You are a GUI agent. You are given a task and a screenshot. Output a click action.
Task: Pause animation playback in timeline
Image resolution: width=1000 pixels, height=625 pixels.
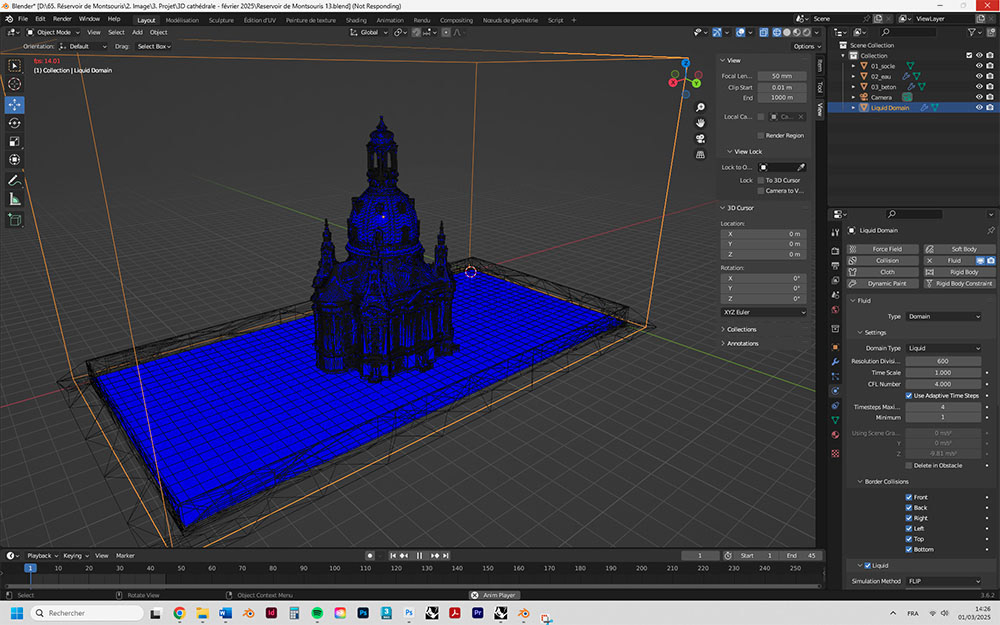point(419,555)
